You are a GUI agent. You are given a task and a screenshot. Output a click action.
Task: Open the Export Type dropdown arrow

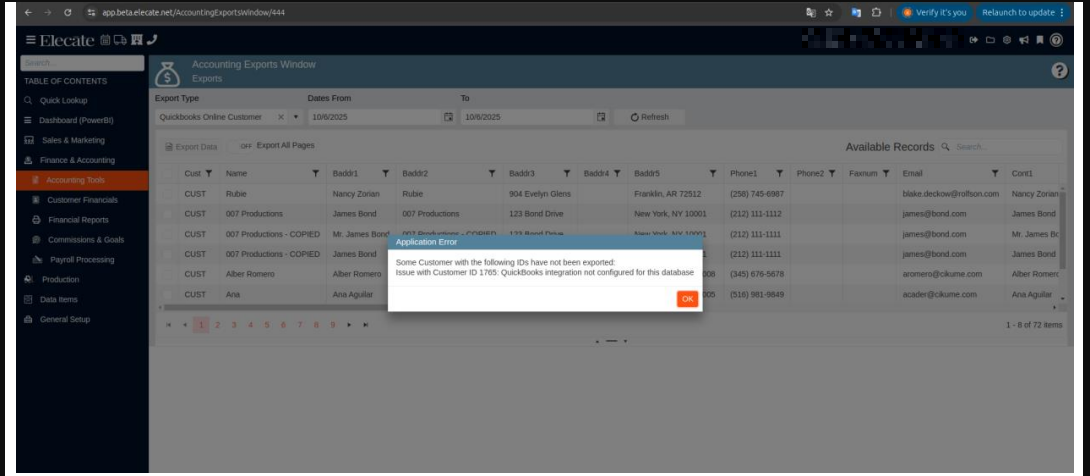pos(296,117)
